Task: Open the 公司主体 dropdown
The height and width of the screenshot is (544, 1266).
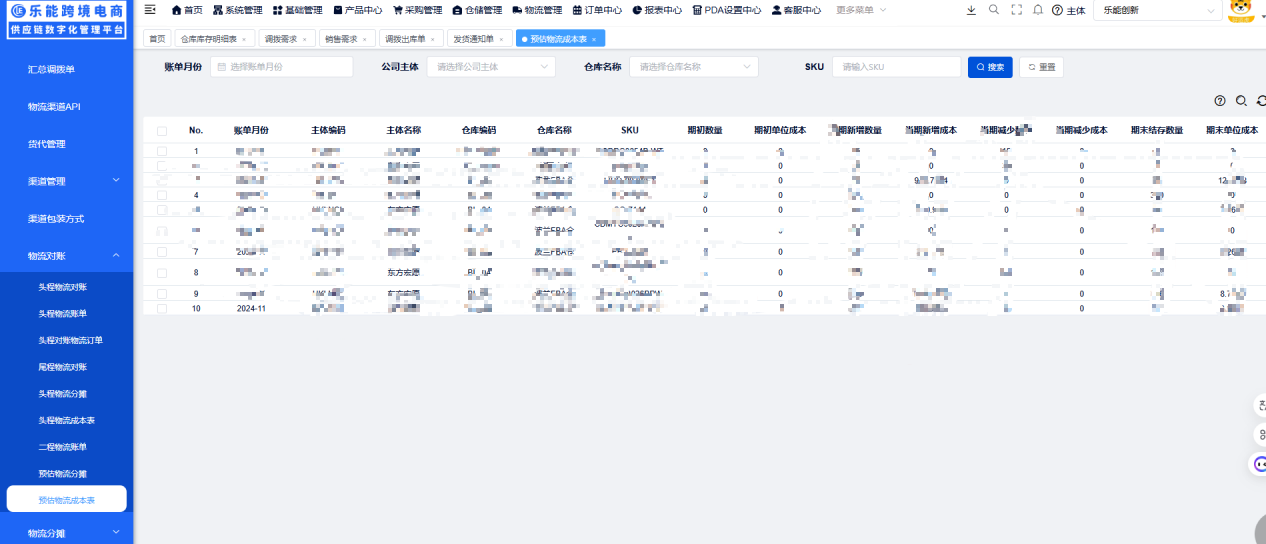Action: (491, 67)
